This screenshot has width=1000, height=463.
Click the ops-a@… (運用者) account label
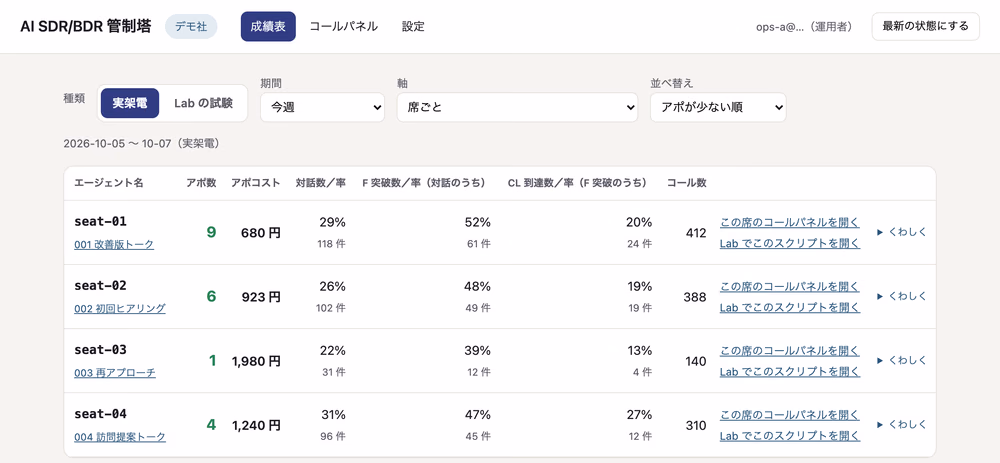coord(805,27)
